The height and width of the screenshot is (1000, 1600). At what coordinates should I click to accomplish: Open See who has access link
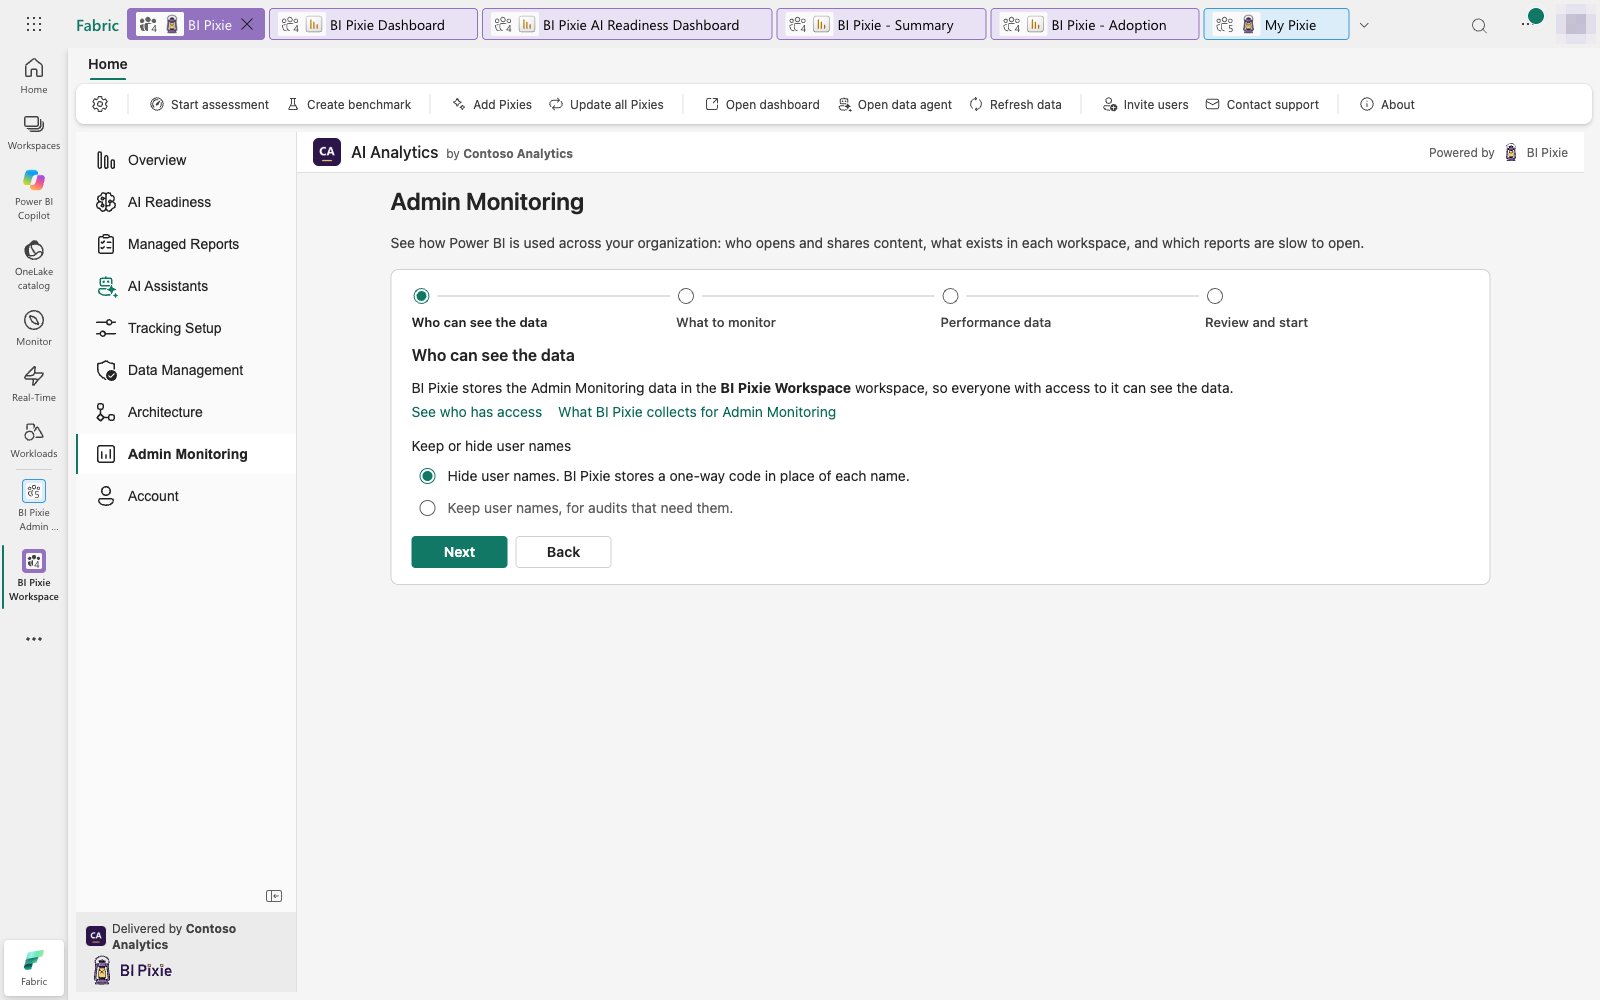coord(477,412)
